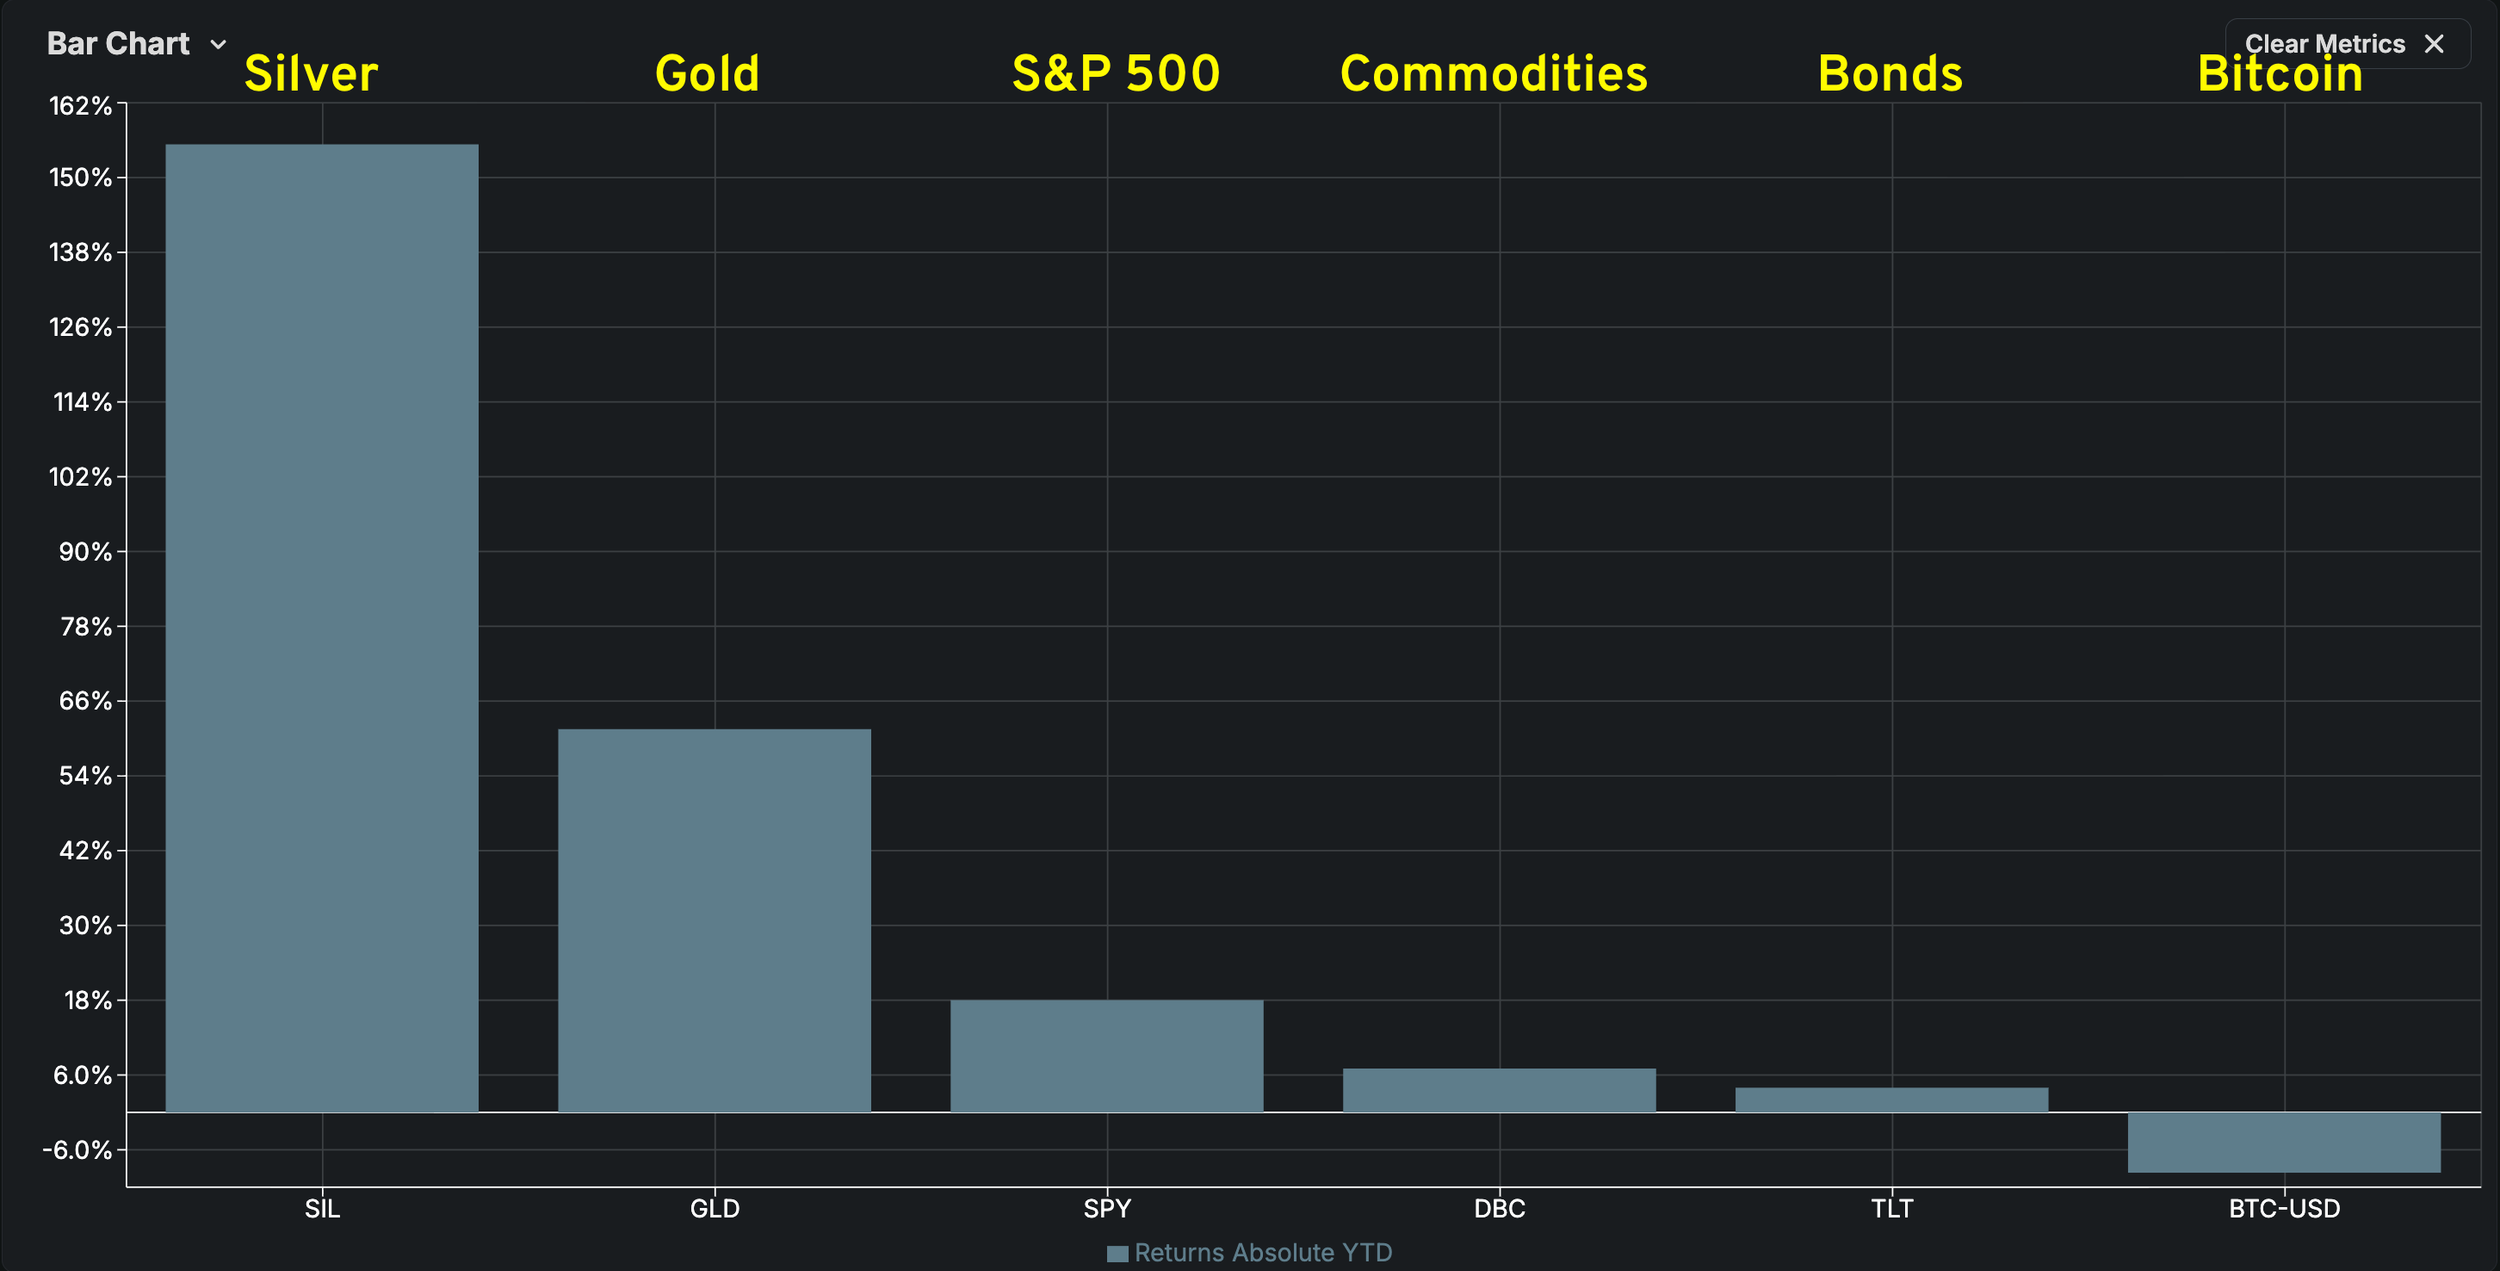Click the yellow S&P 500 heading

[x=1115, y=74]
